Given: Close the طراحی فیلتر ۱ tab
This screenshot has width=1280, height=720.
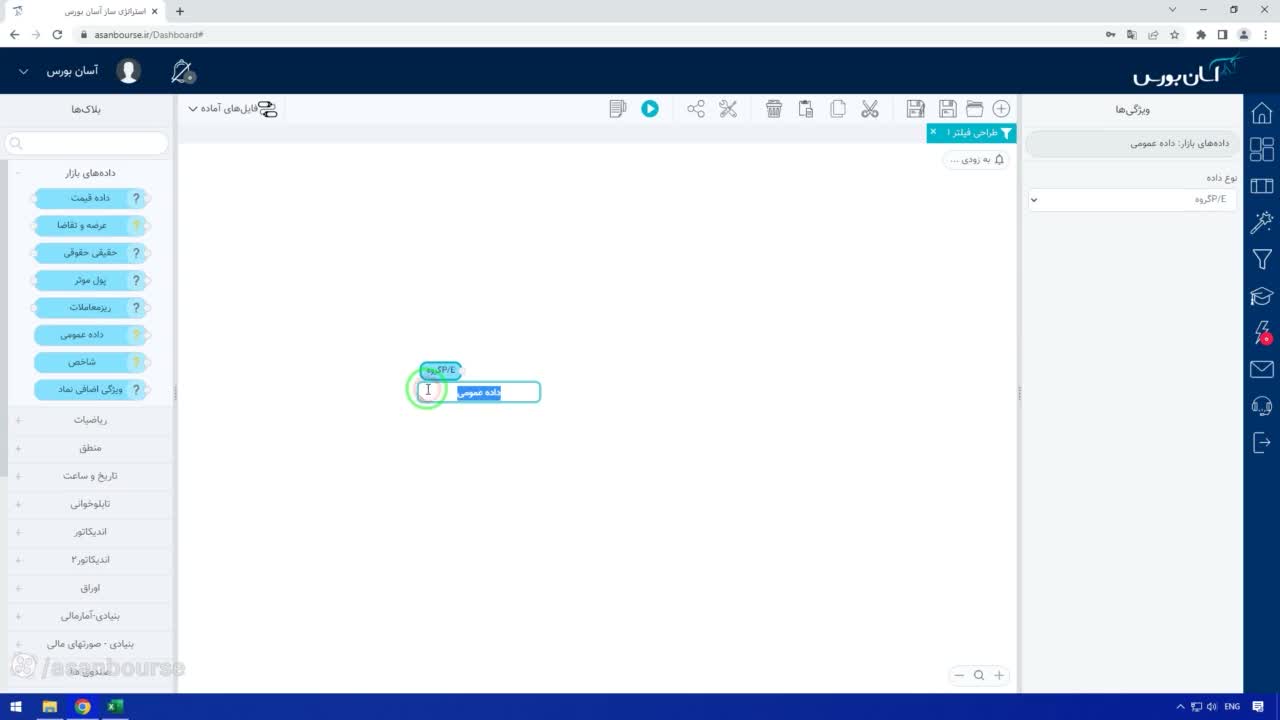Looking at the screenshot, I should pos(933,132).
